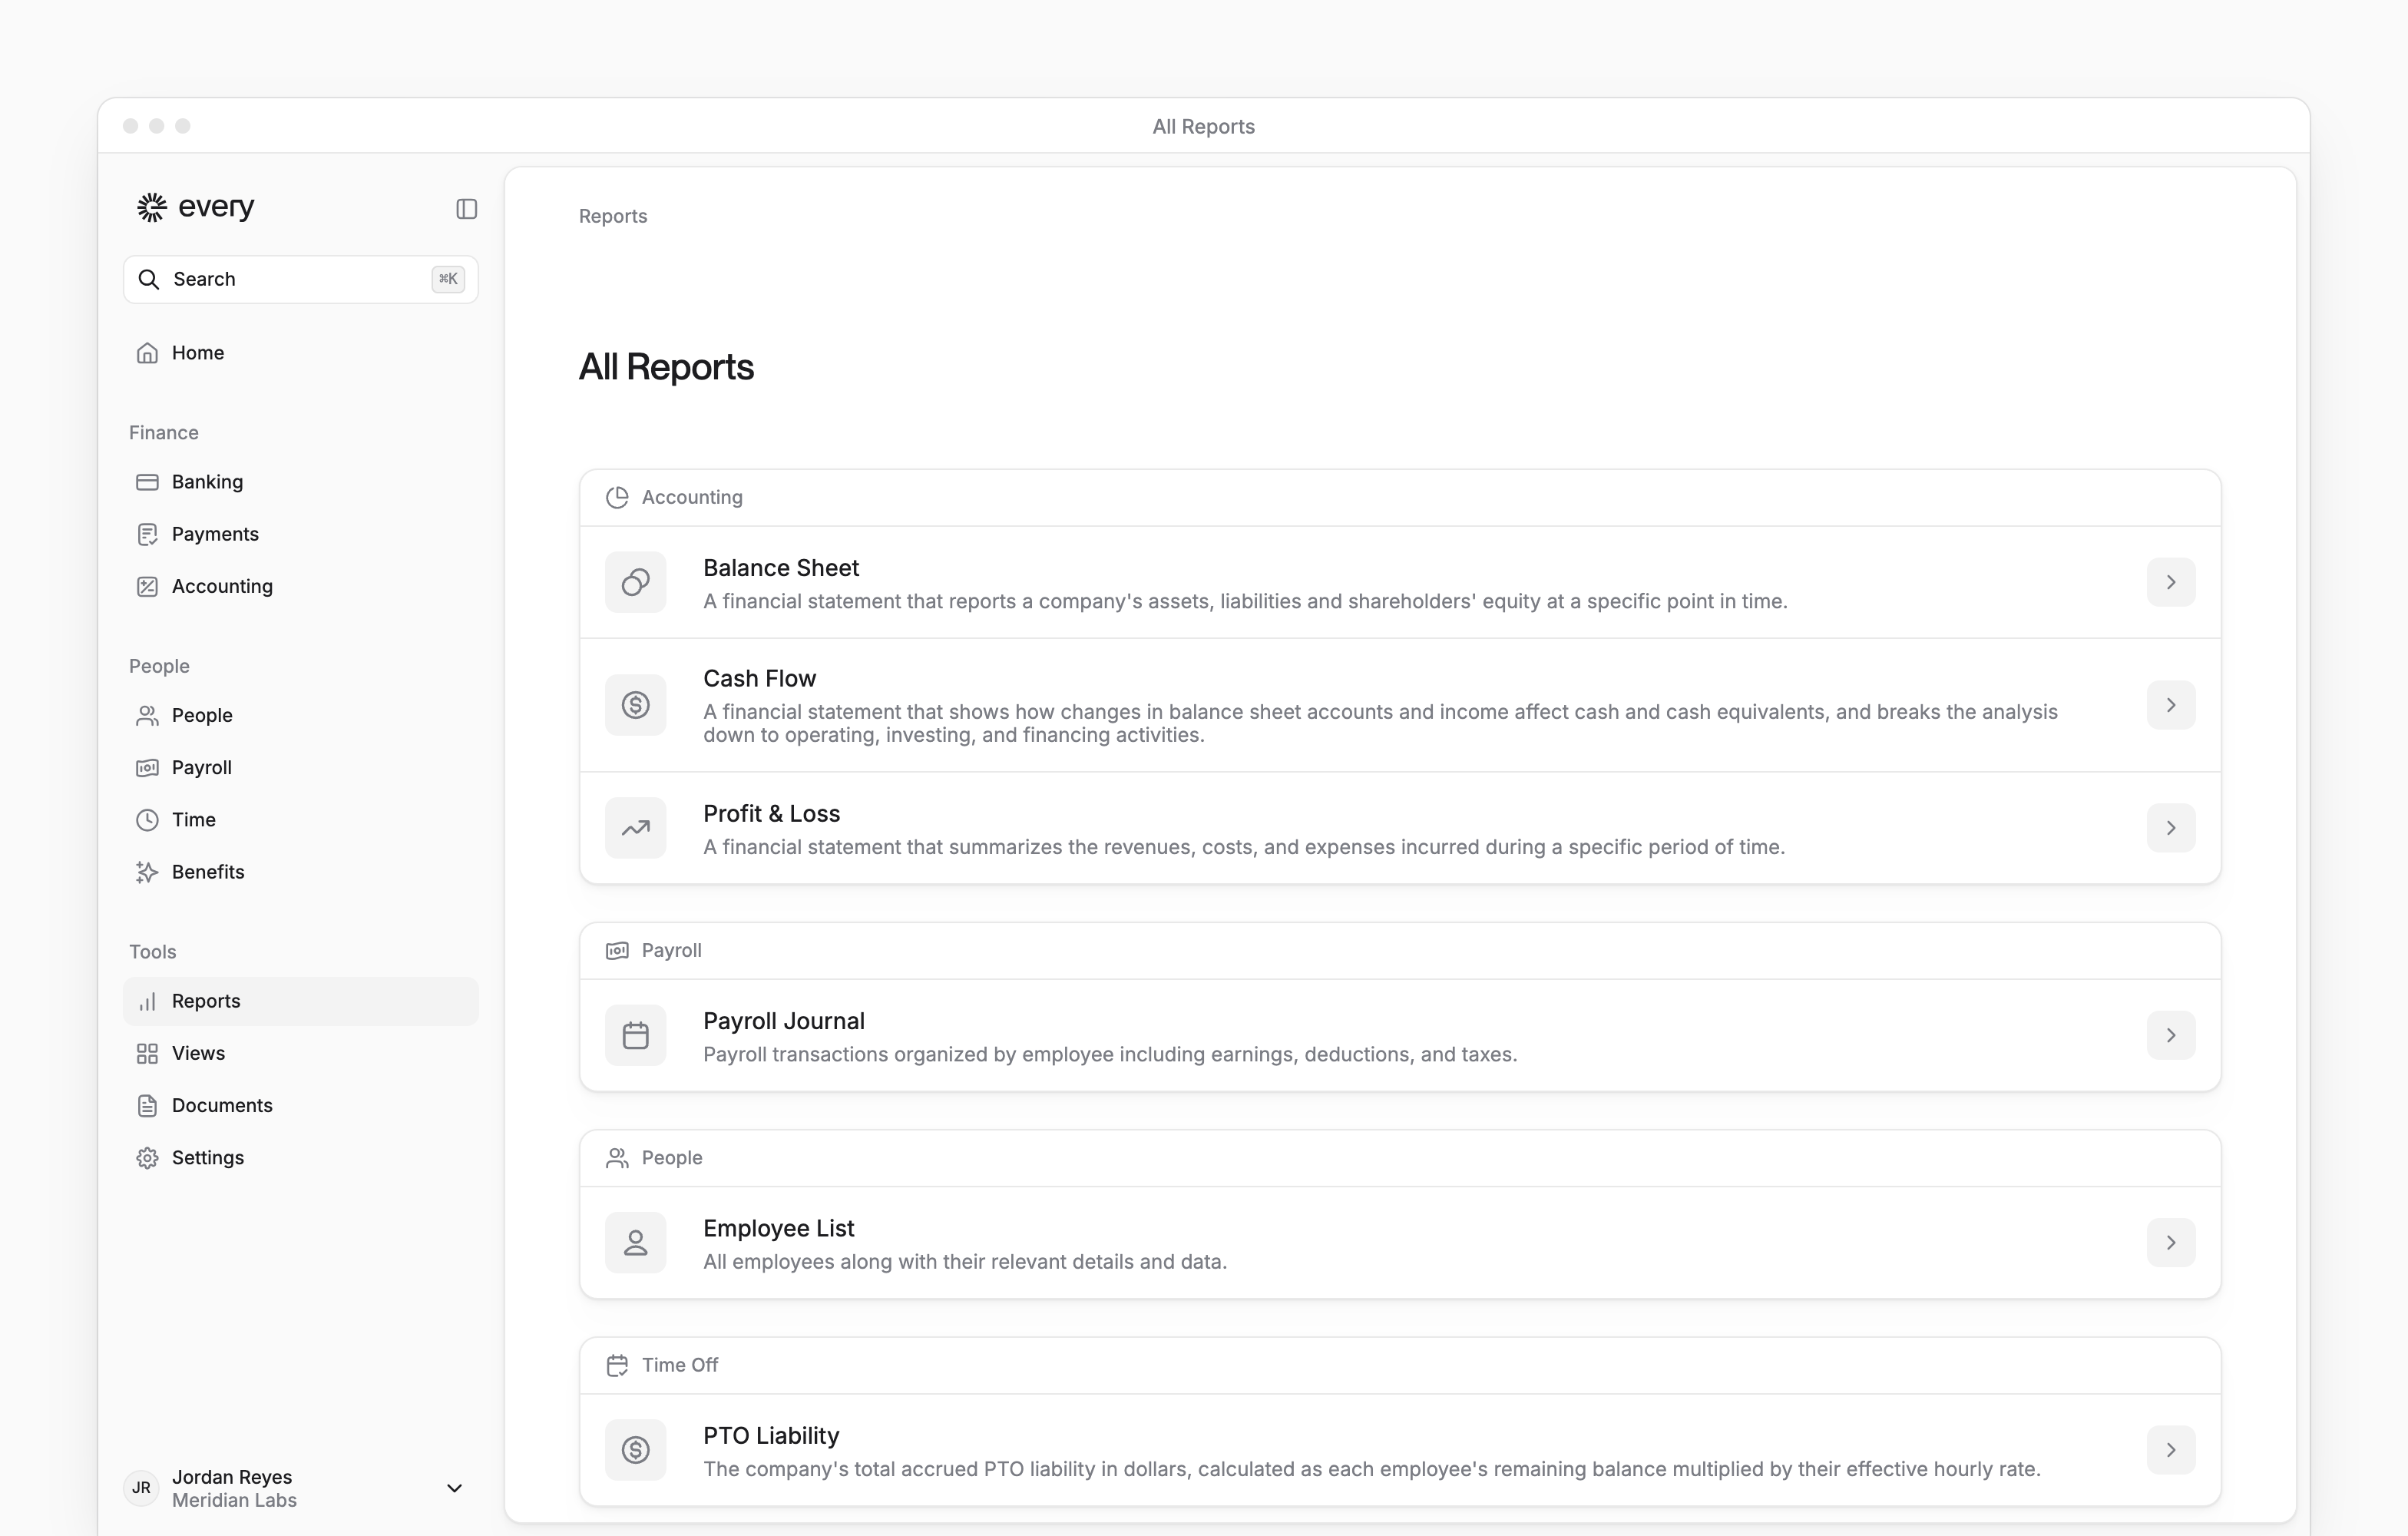The image size is (2408, 1536).
Task: Select the Reports sidebar item
Action: (301, 1001)
